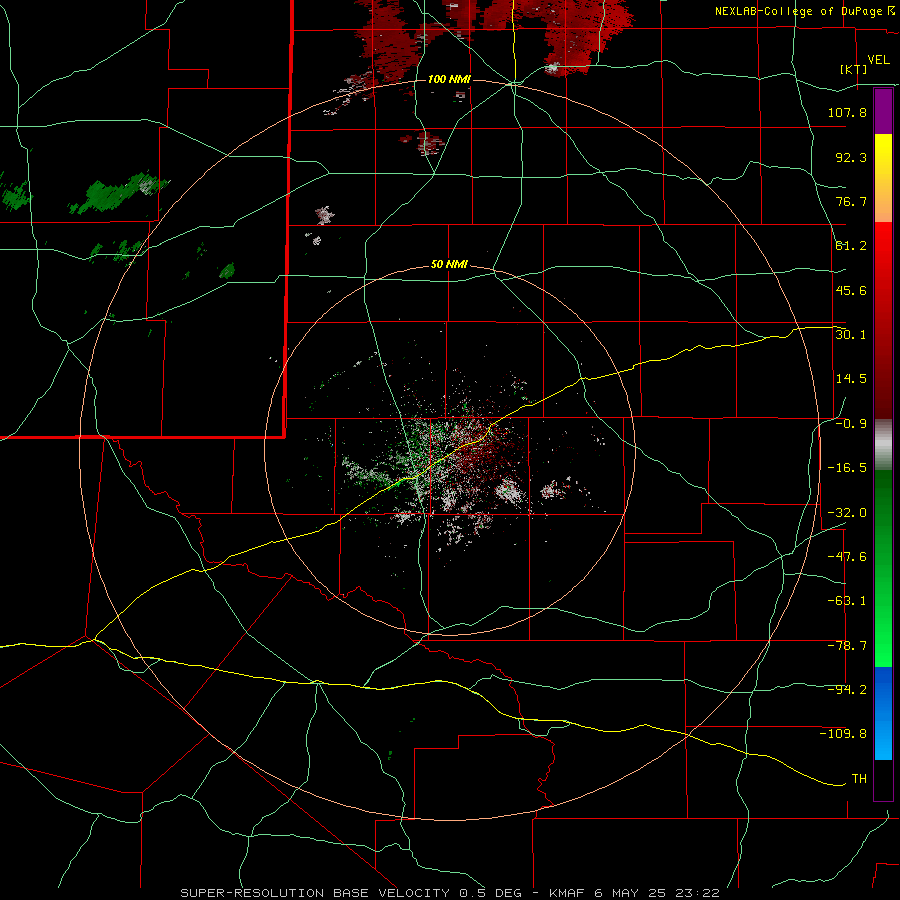This screenshot has width=900, height=900.
Task: Click the 45.6 scale value
Action: click(851, 290)
